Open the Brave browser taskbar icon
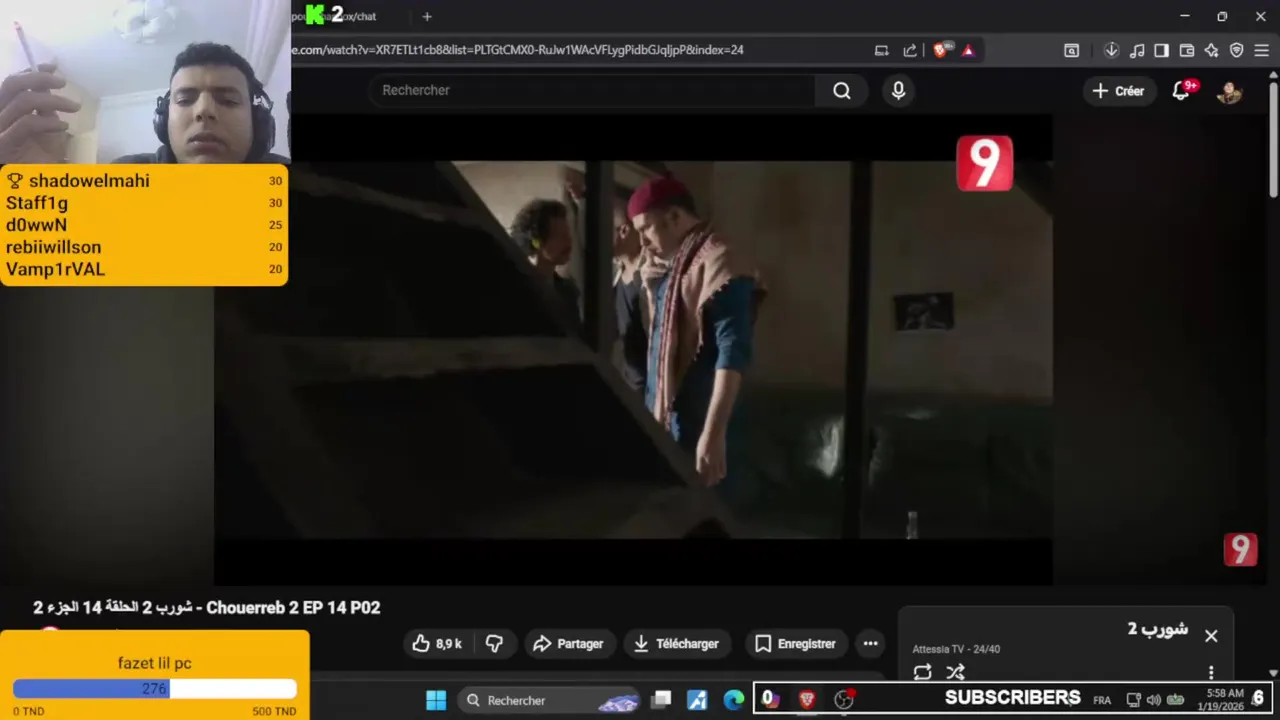This screenshot has height=720, width=1280. pyautogui.click(x=806, y=700)
